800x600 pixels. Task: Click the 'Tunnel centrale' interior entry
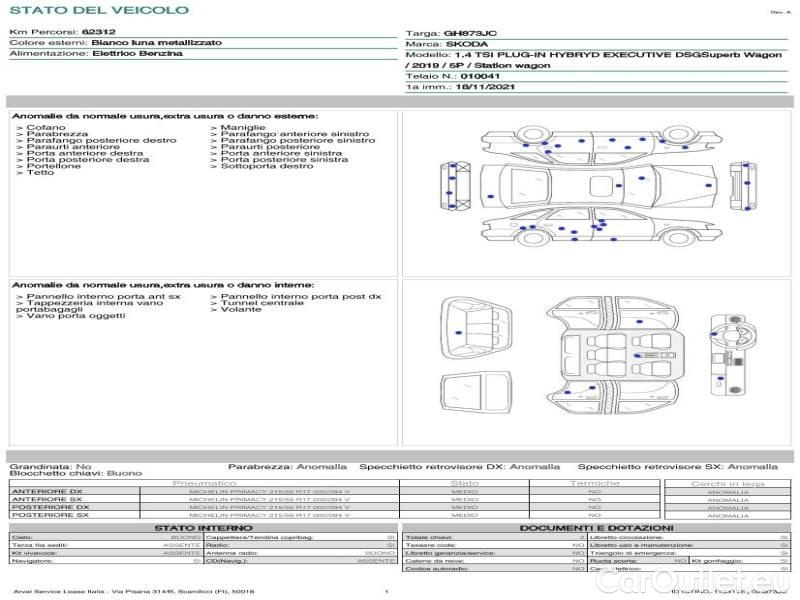click(x=257, y=303)
